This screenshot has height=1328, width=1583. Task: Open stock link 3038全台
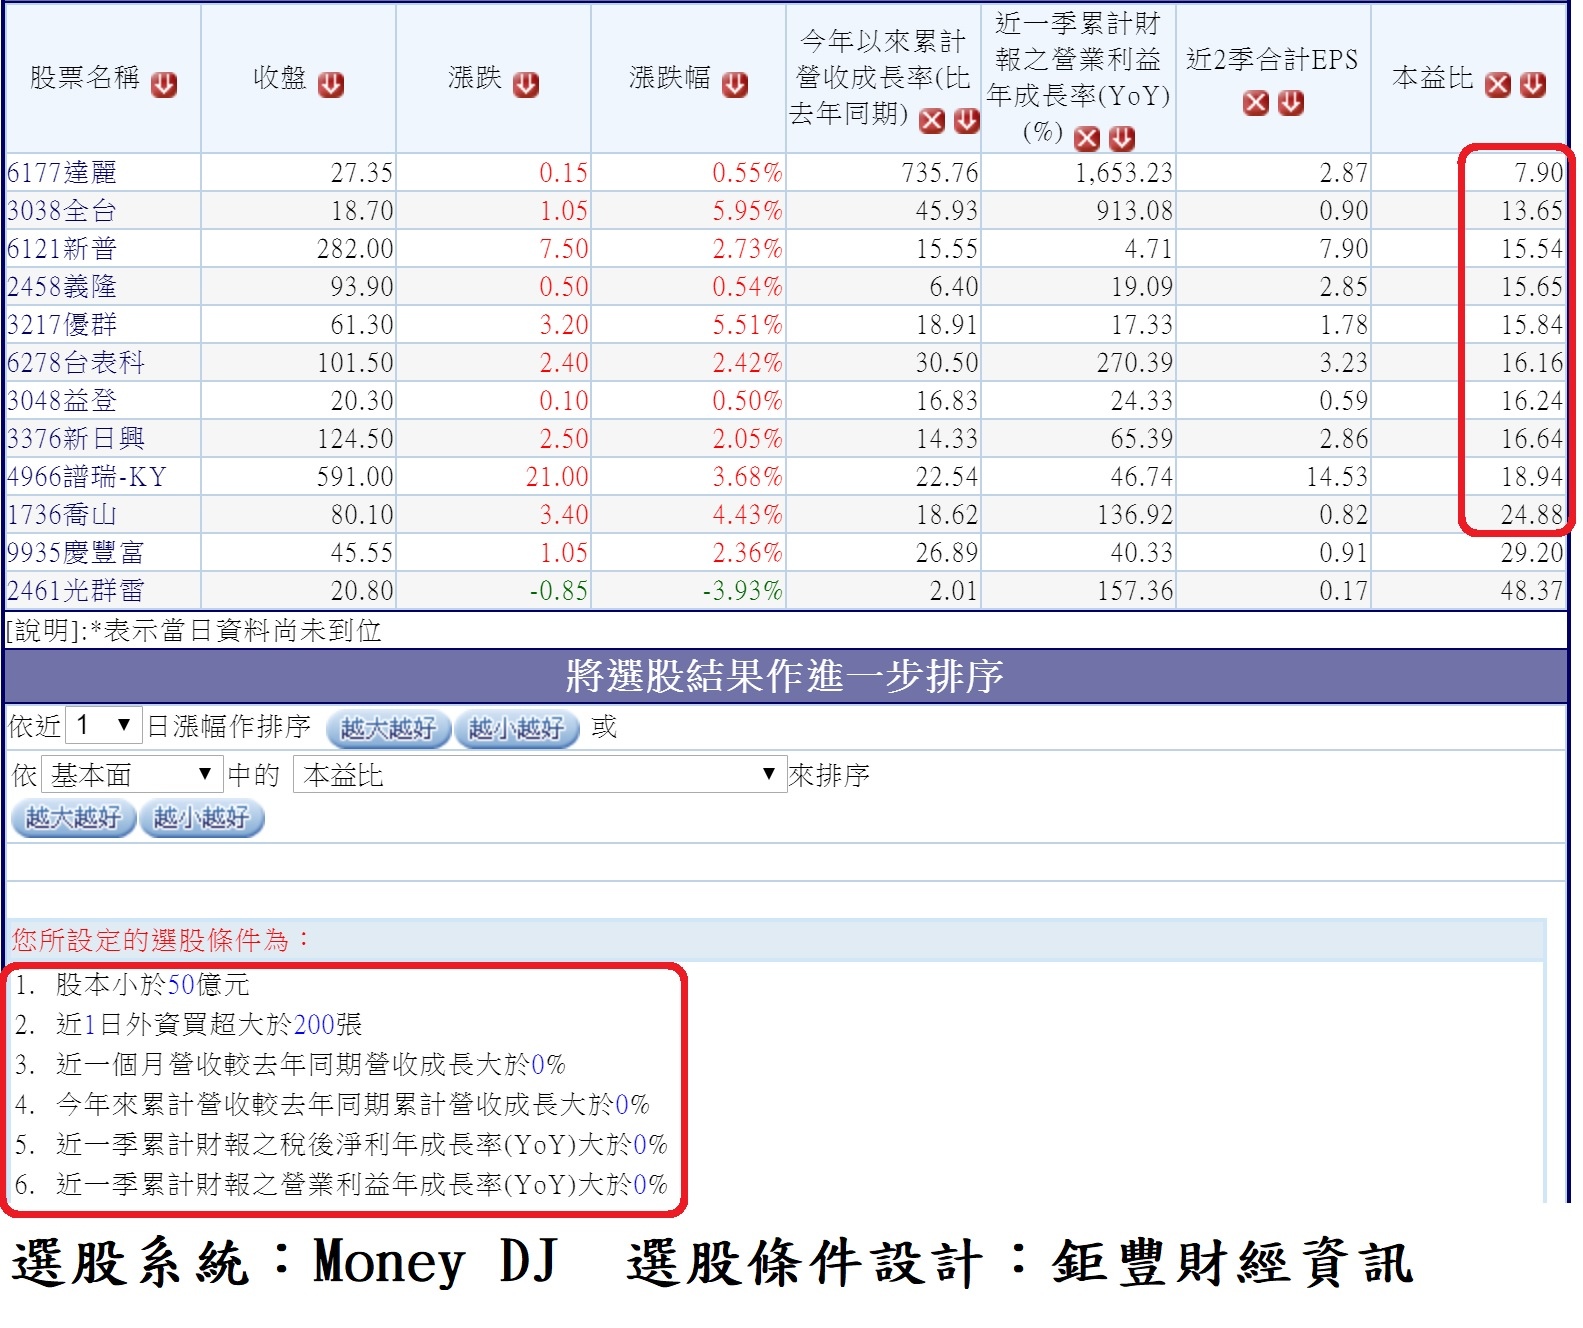[62, 211]
